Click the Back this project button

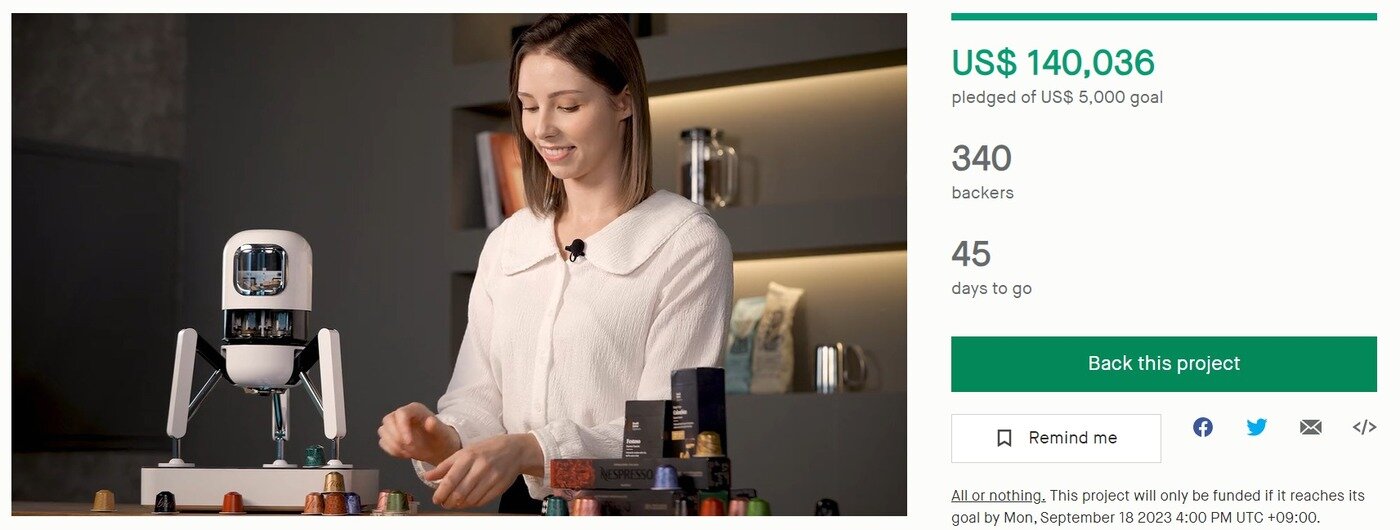(x=1164, y=364)
